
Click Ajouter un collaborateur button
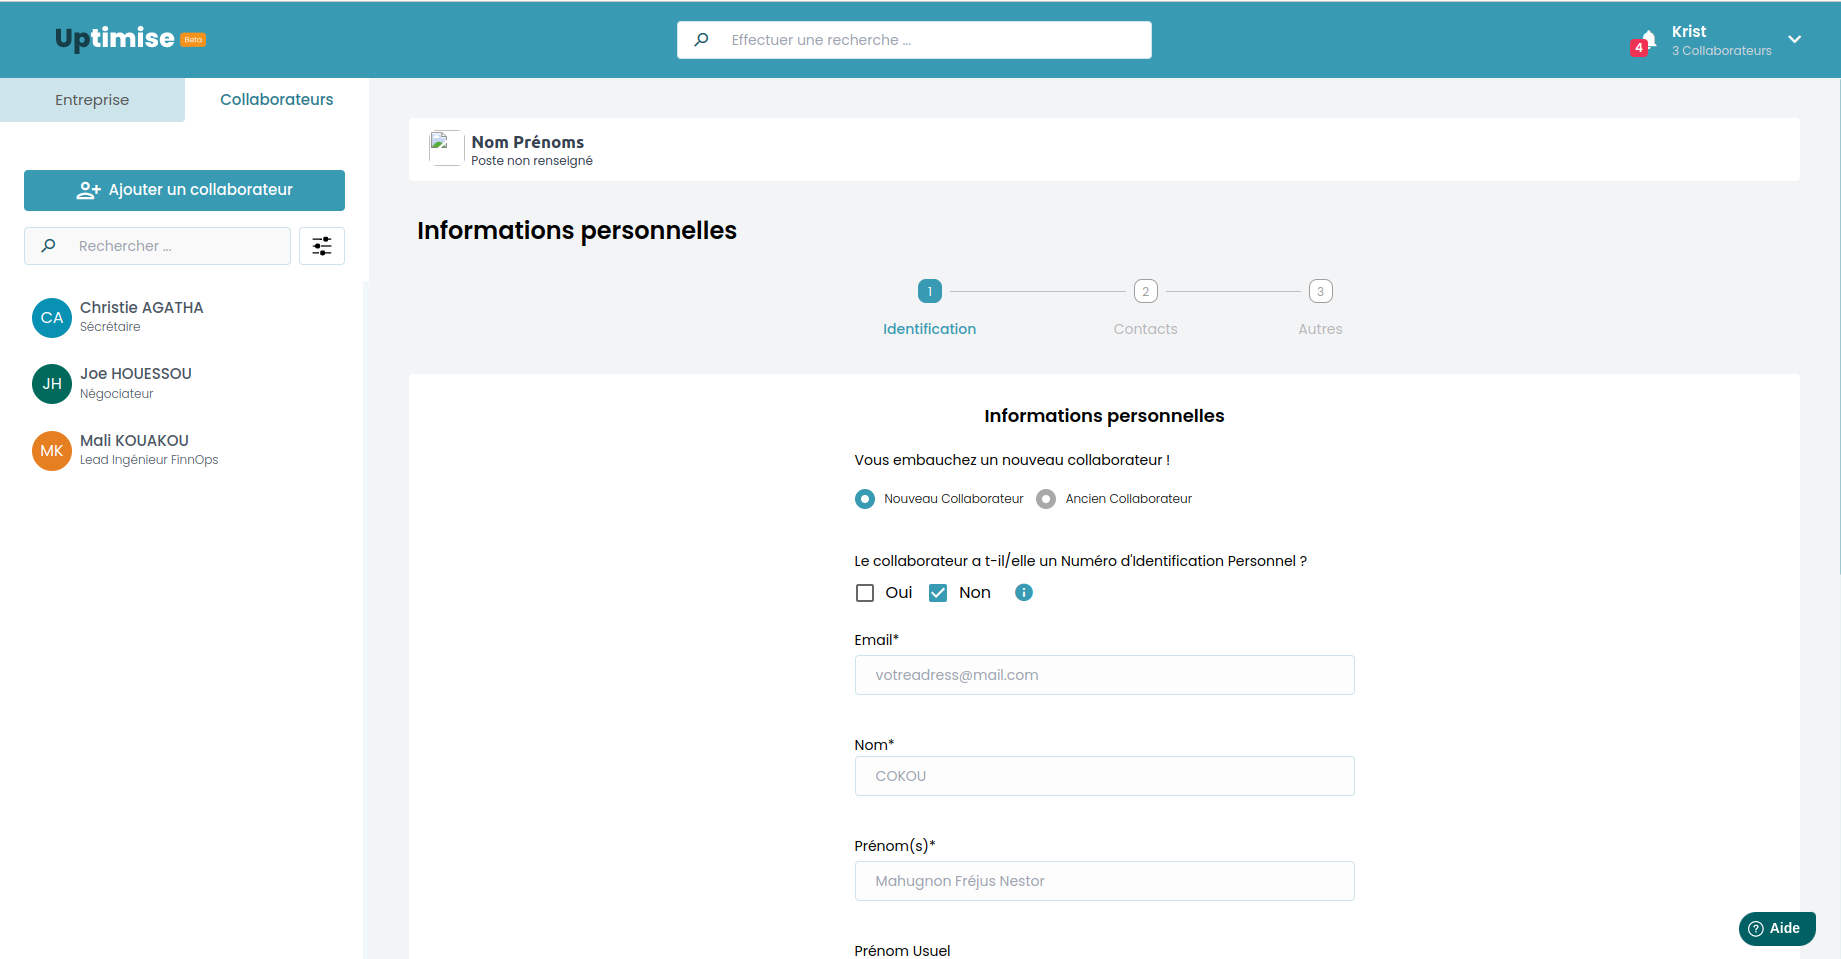184,190
